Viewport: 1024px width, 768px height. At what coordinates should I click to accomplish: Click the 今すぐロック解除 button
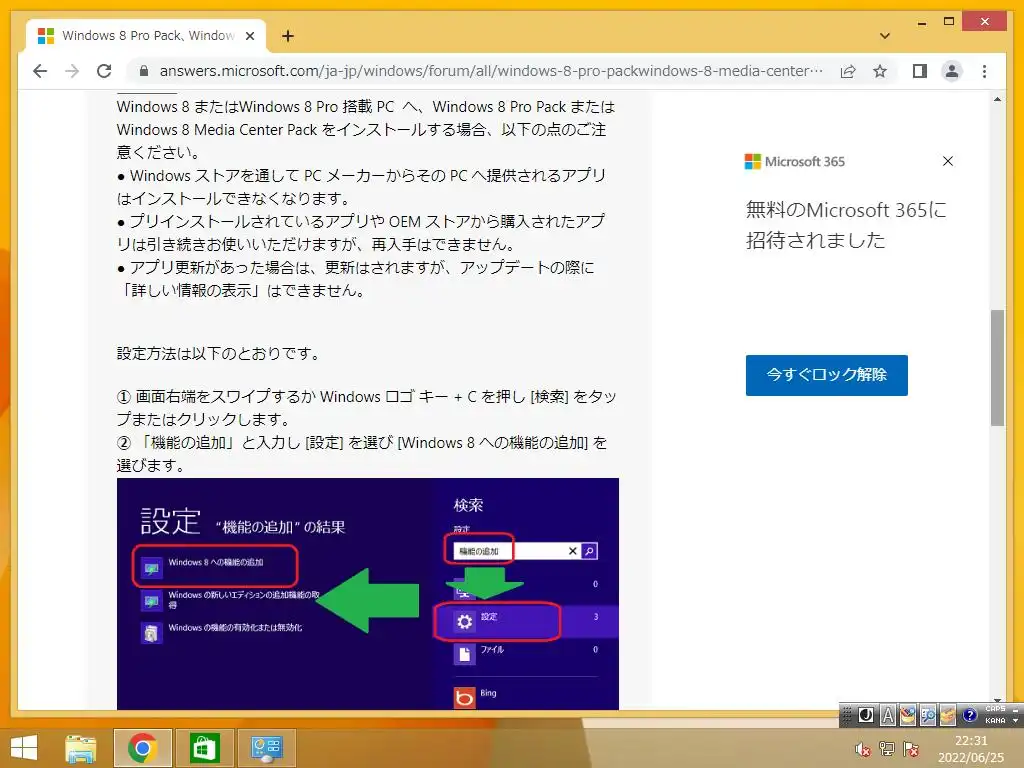[826, 375]
